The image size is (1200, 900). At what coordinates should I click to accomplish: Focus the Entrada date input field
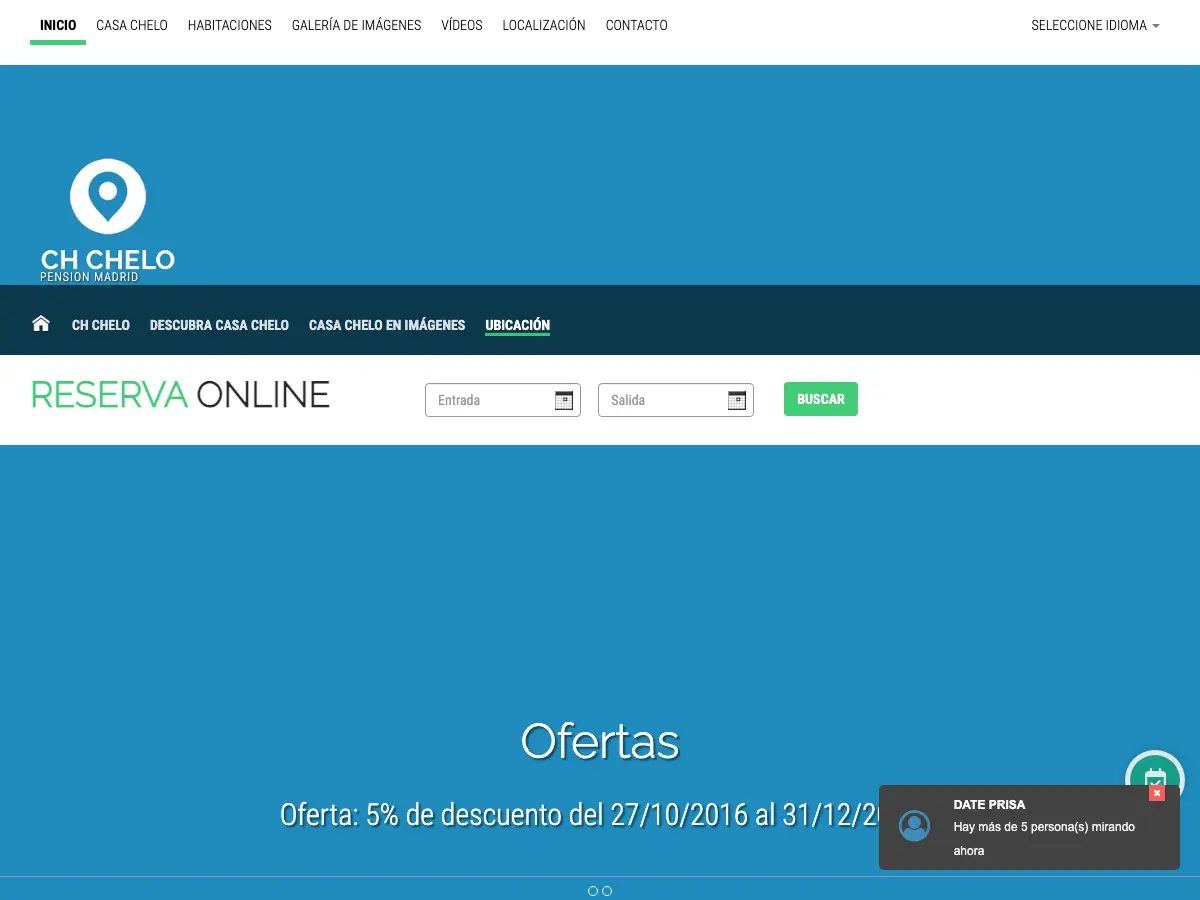click(x=503, y=400)
